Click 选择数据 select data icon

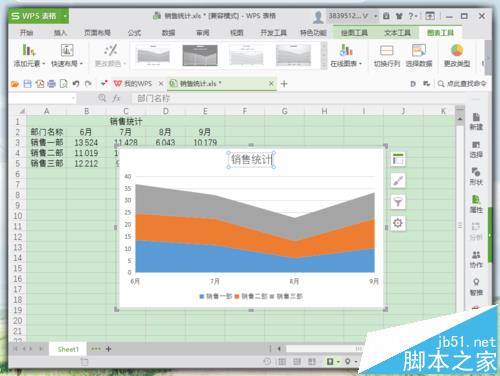pos(419,56)
